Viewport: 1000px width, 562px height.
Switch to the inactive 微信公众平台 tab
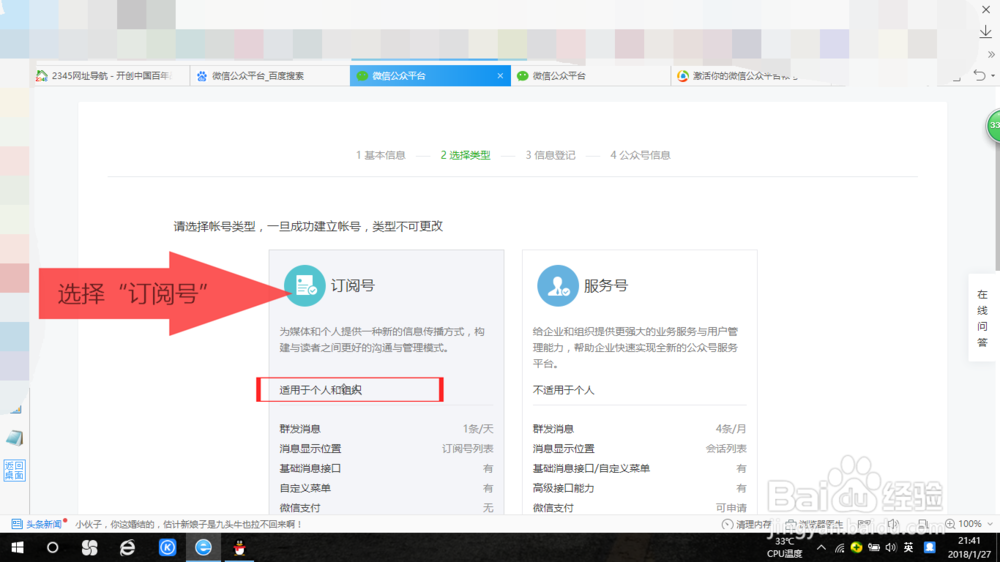[x=590, y=76]
